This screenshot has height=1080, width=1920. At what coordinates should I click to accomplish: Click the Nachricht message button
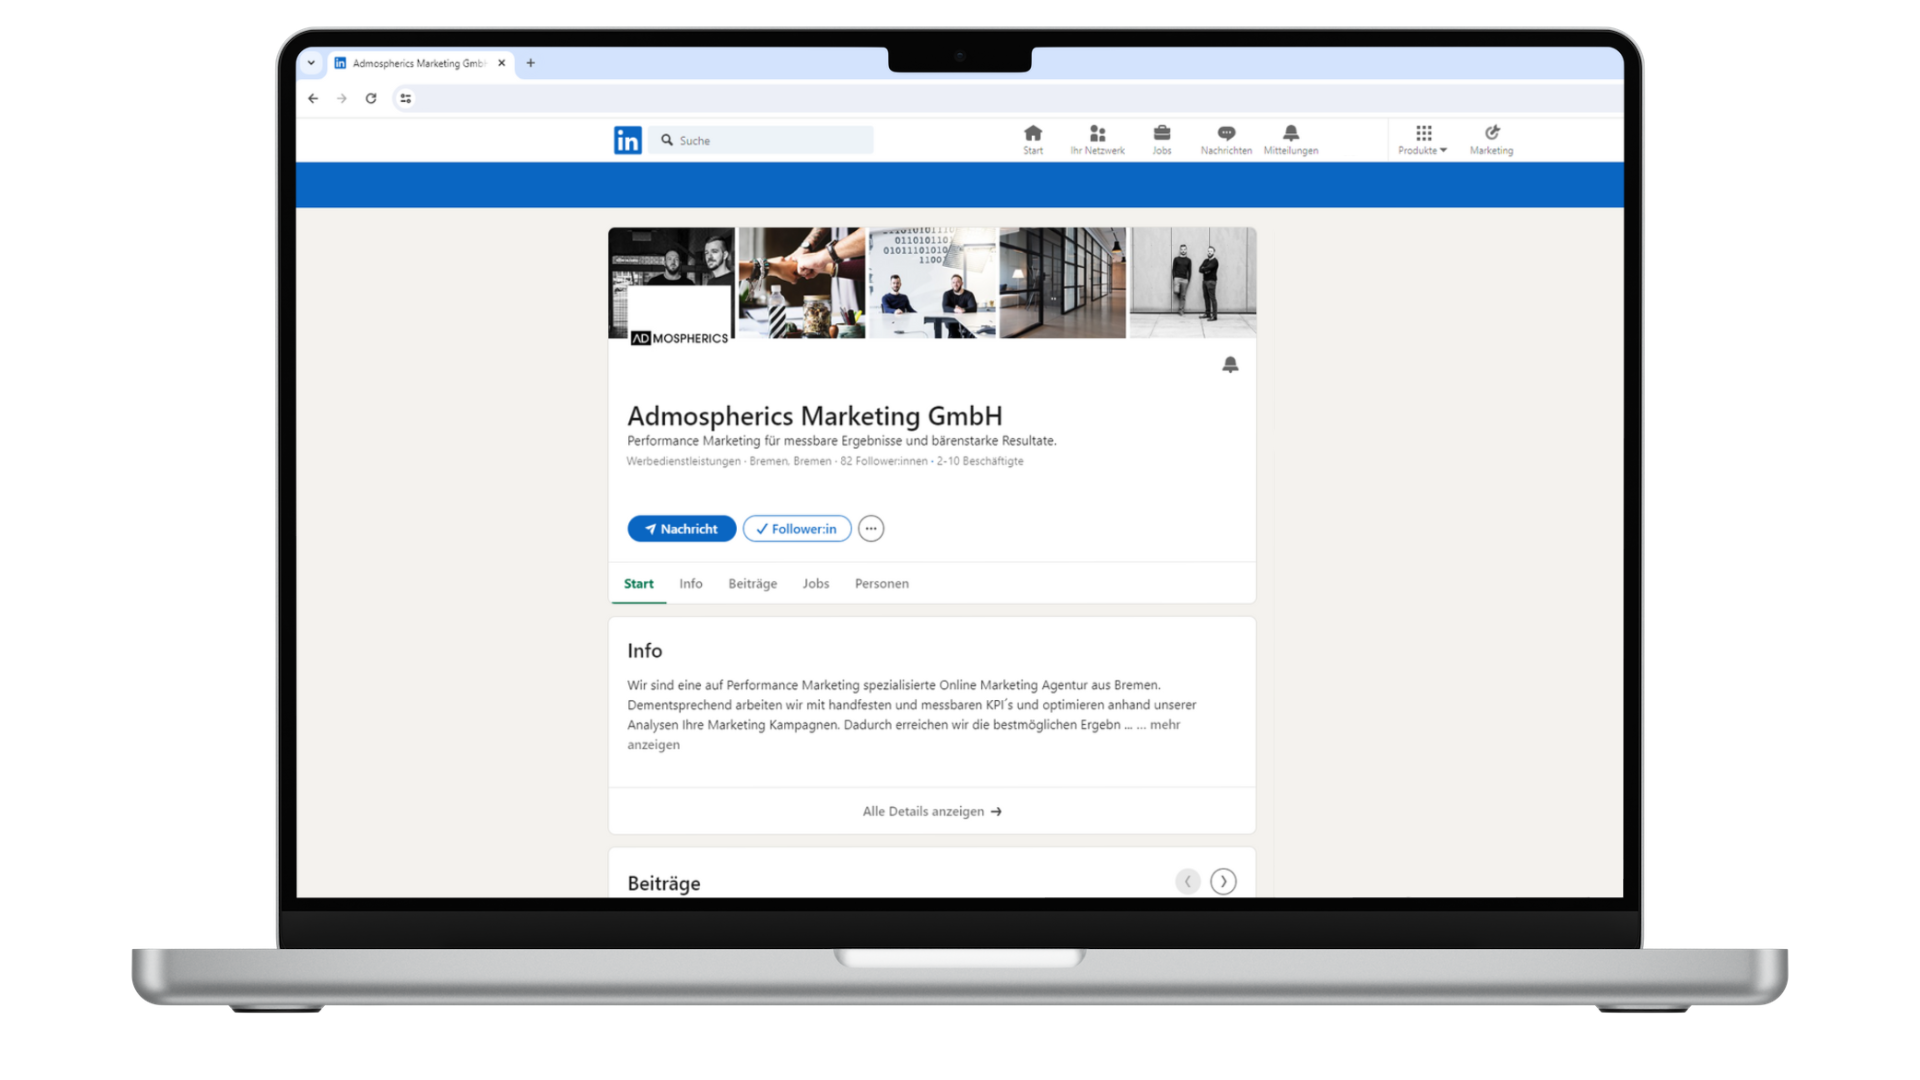(x=681, y=529)
